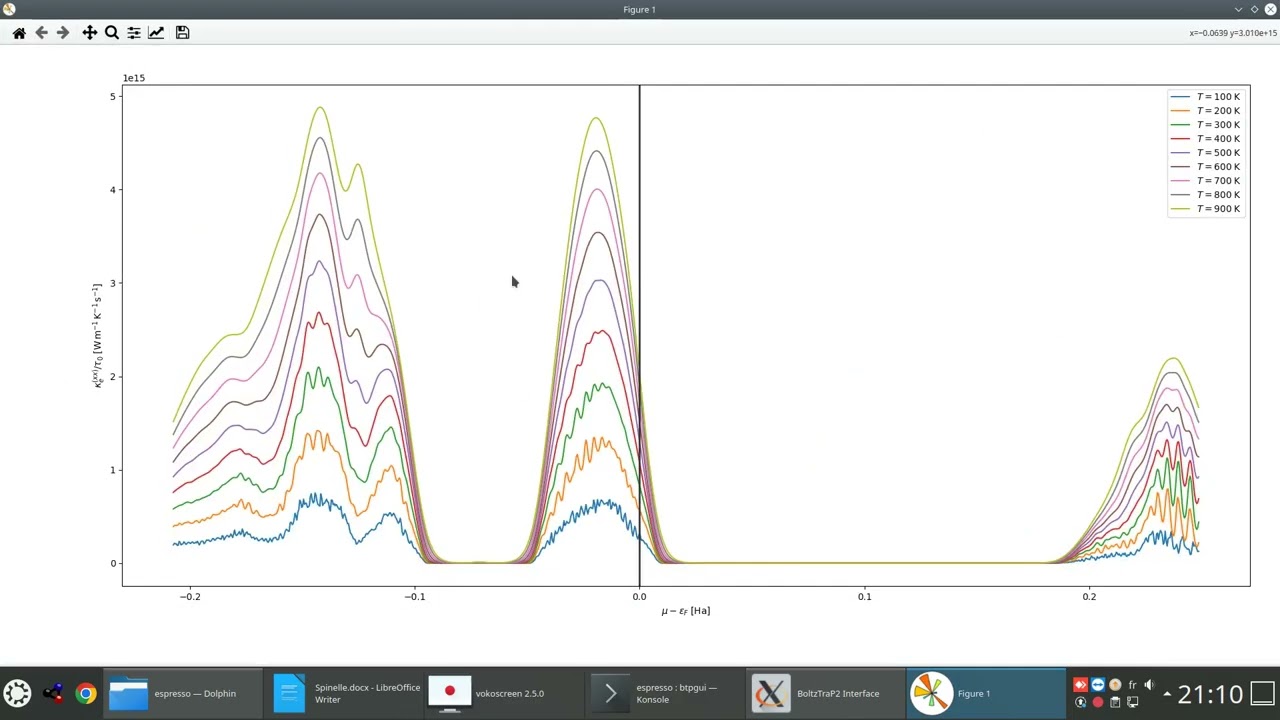Open the display/network tray icon

pyautogui.click(x=1132, y=702)
